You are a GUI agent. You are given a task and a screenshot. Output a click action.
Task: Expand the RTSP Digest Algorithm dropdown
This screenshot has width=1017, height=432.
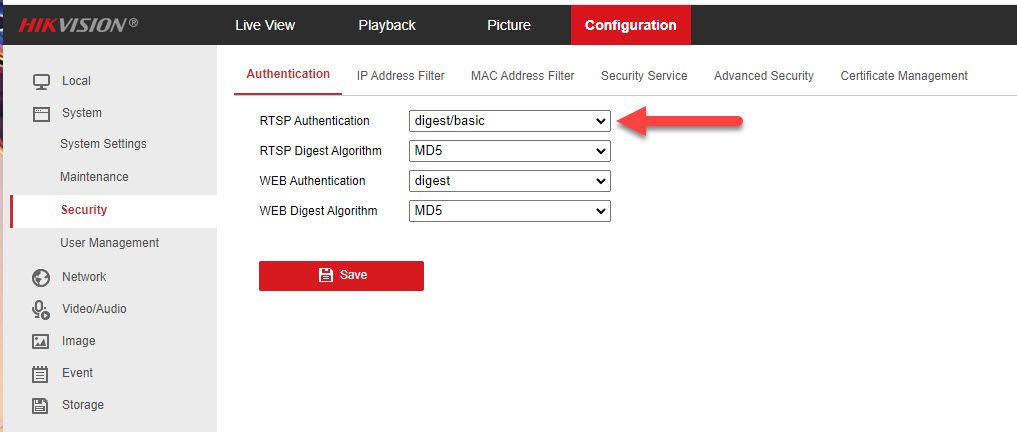[509, 151]
